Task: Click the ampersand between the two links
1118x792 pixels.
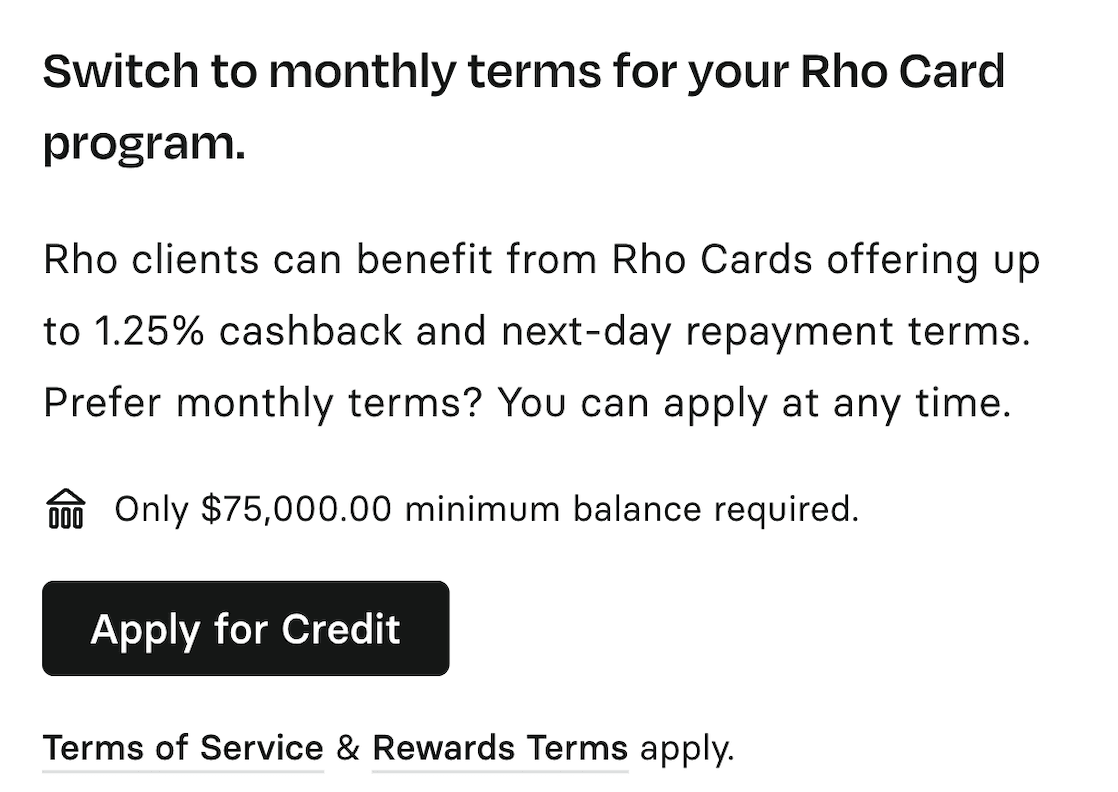Action: 348,748
